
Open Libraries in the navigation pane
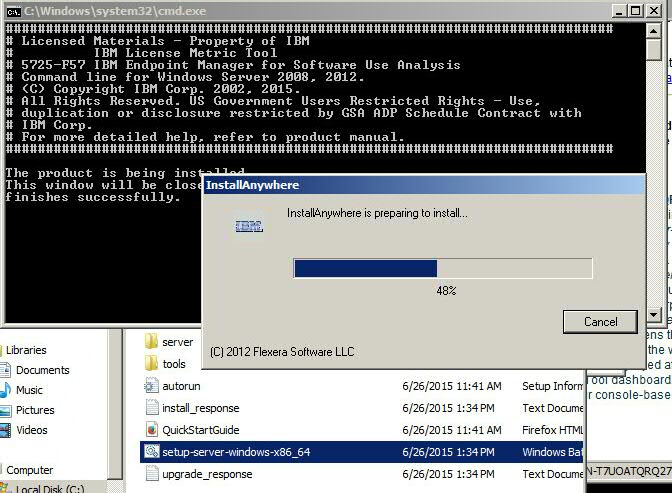click(26, 350)
